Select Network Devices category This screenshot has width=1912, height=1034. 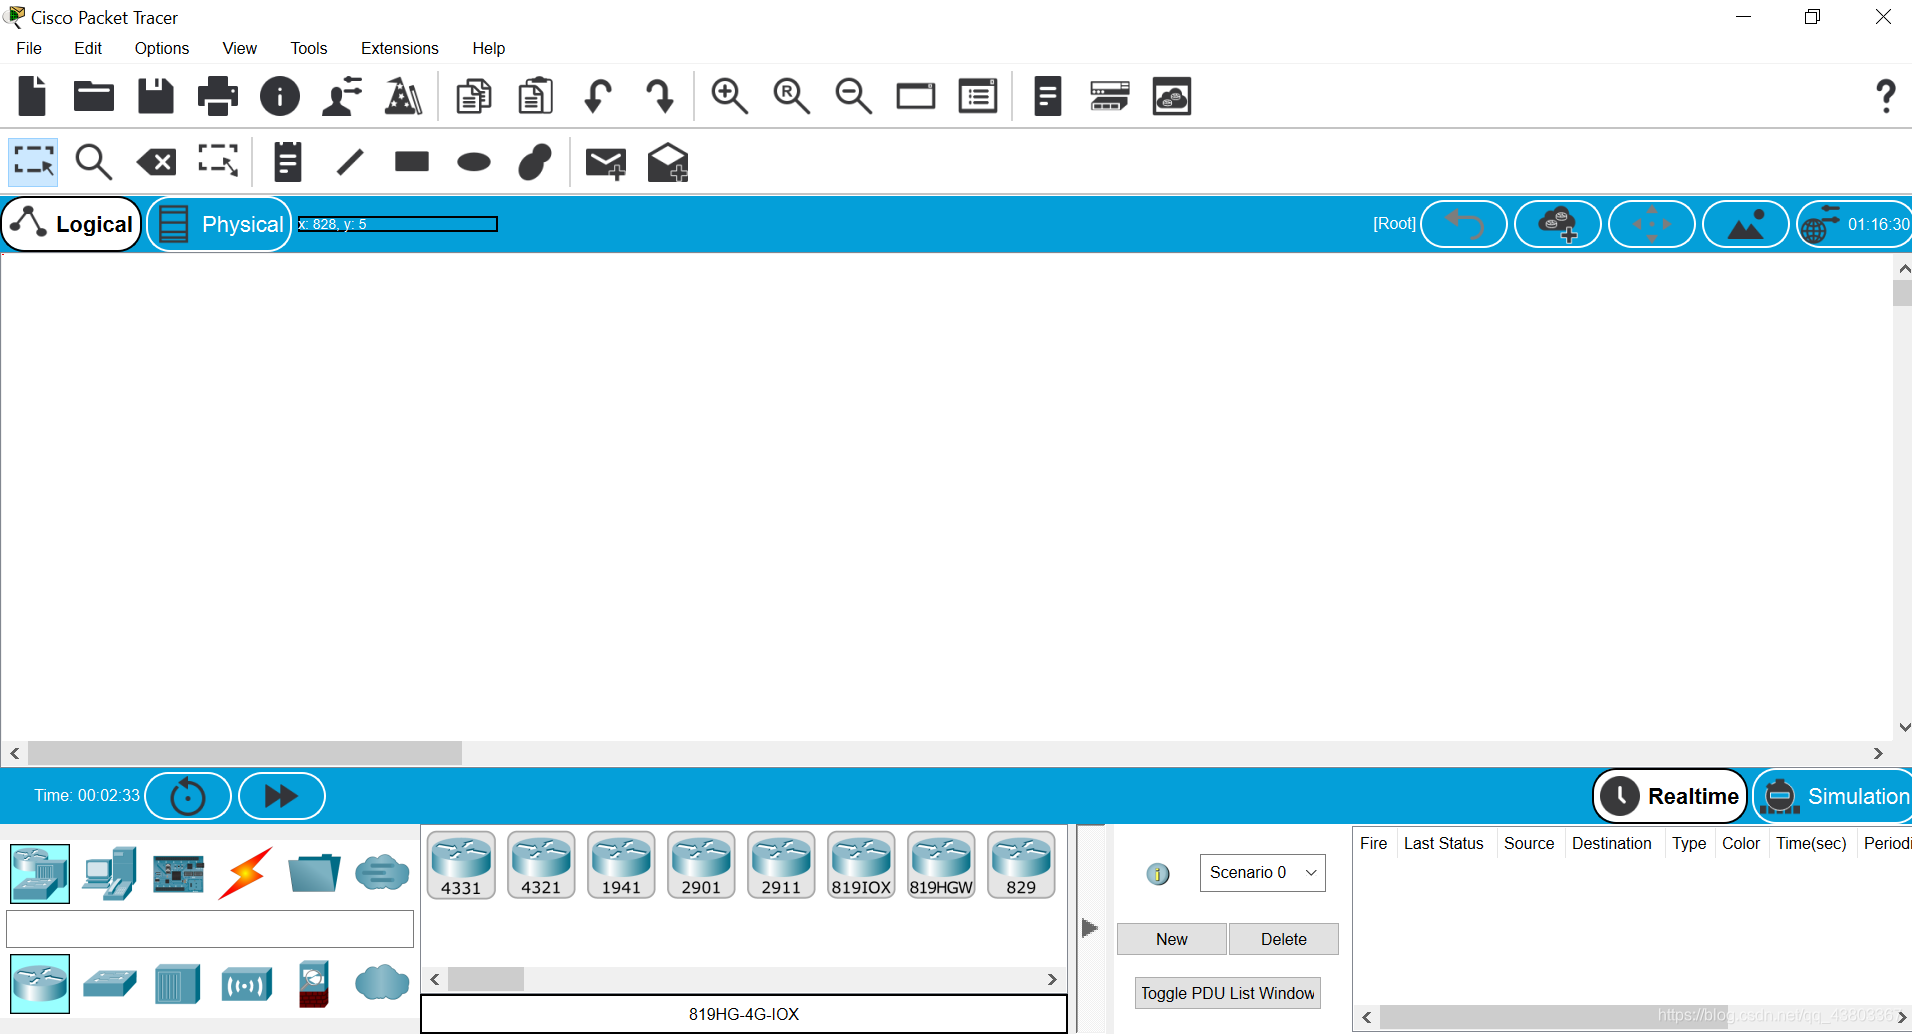point(40,874)
